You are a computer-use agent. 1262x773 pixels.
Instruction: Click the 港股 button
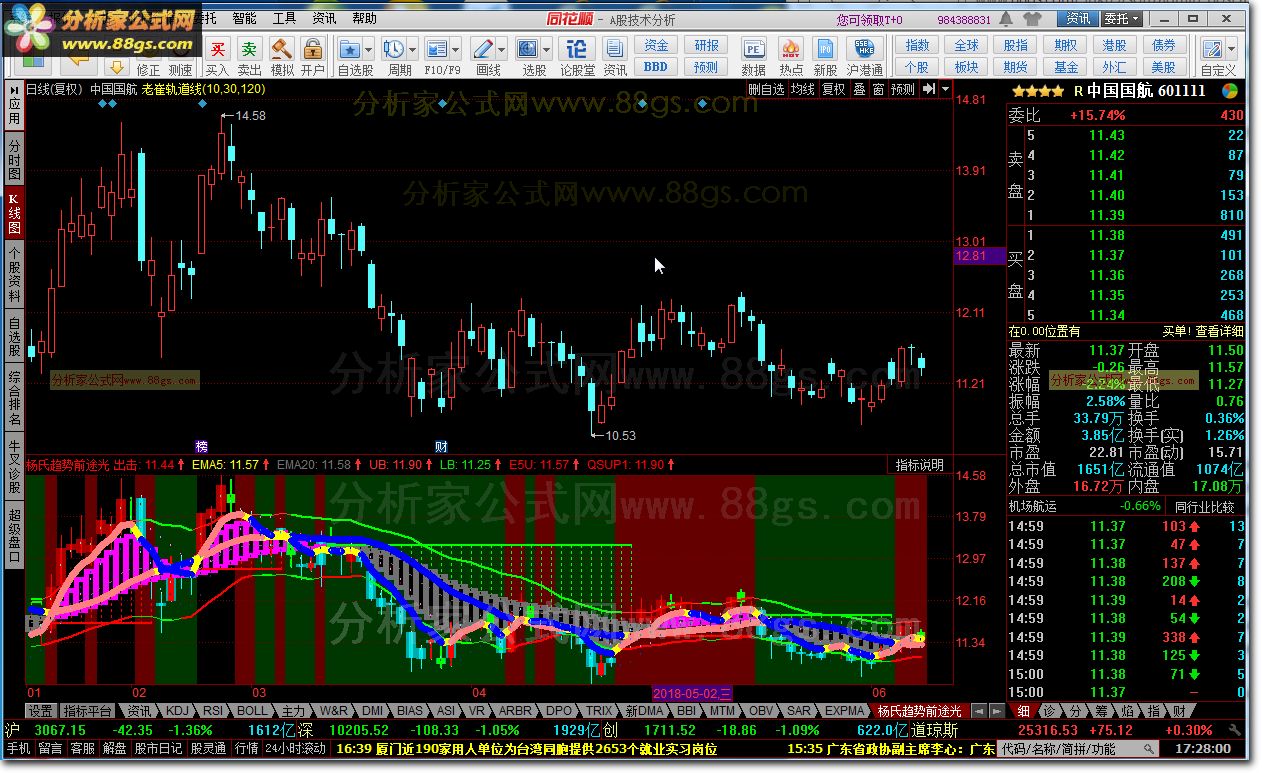pos(1114,45)
